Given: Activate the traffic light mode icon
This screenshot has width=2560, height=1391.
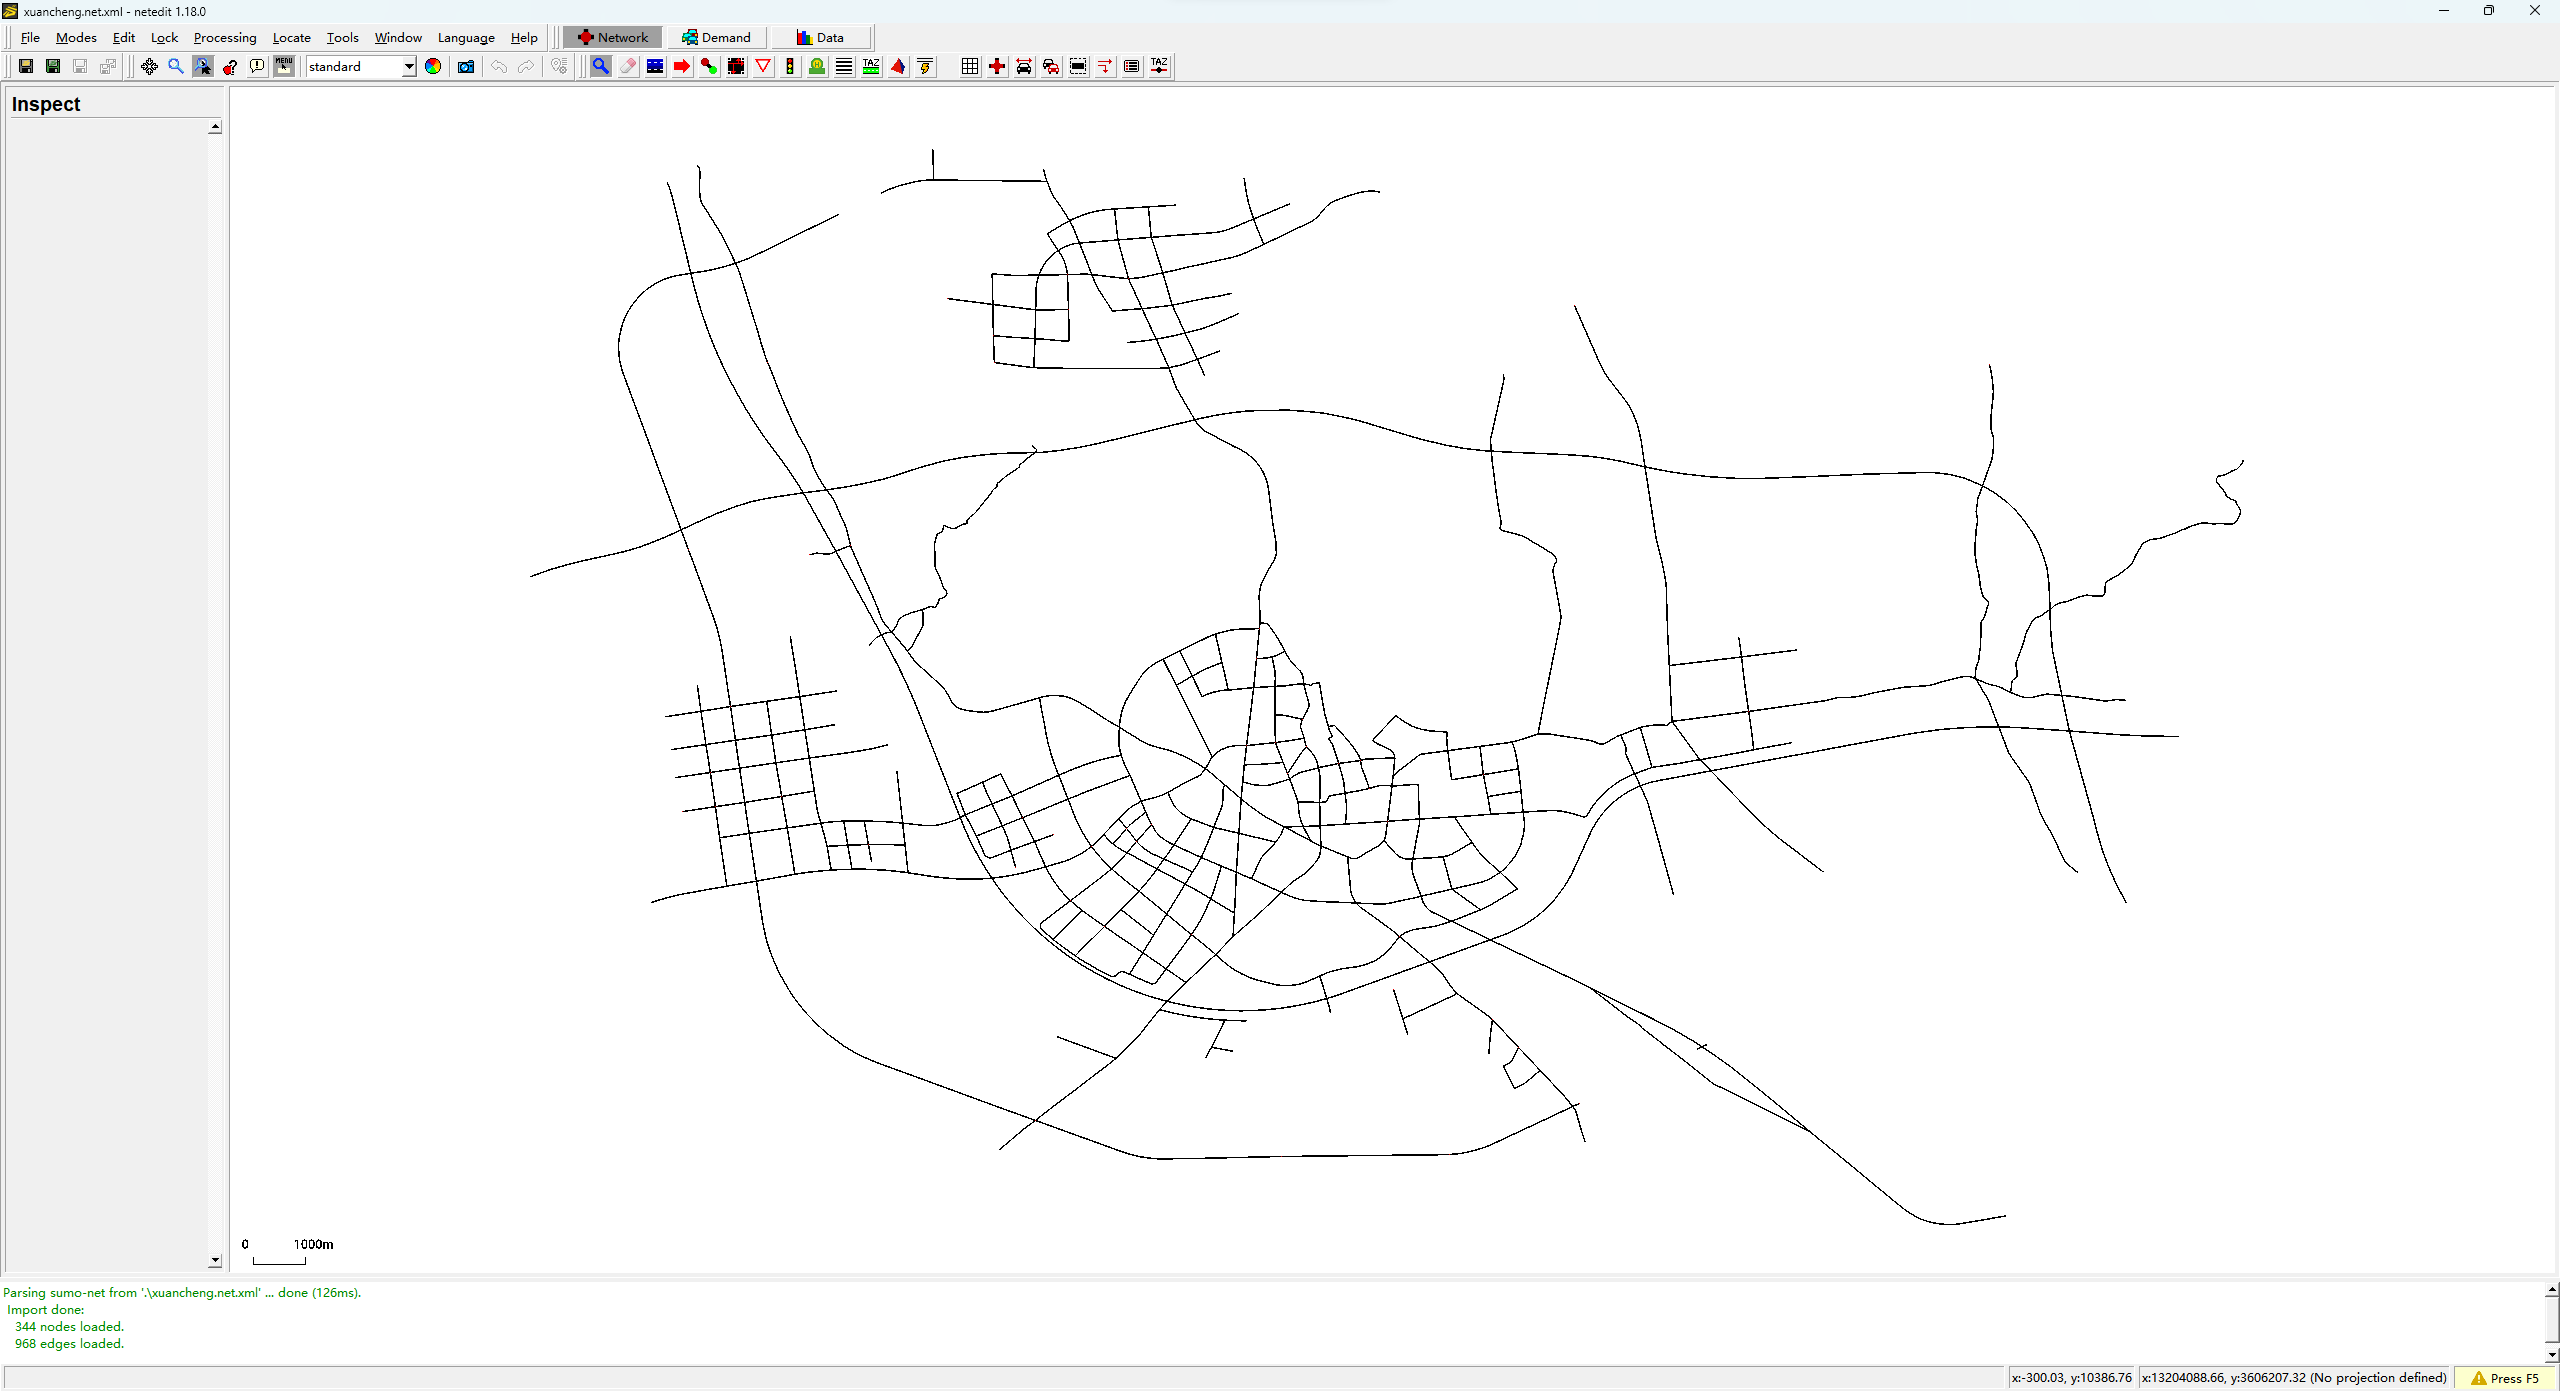Looking at the screenshot, I should tap(790, 67).
